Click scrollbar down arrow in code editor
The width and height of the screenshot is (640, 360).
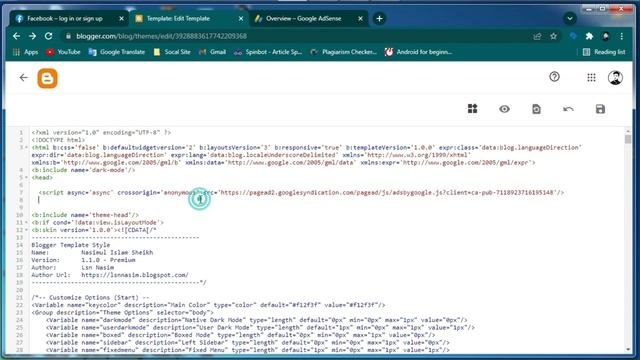coord(628,349)
